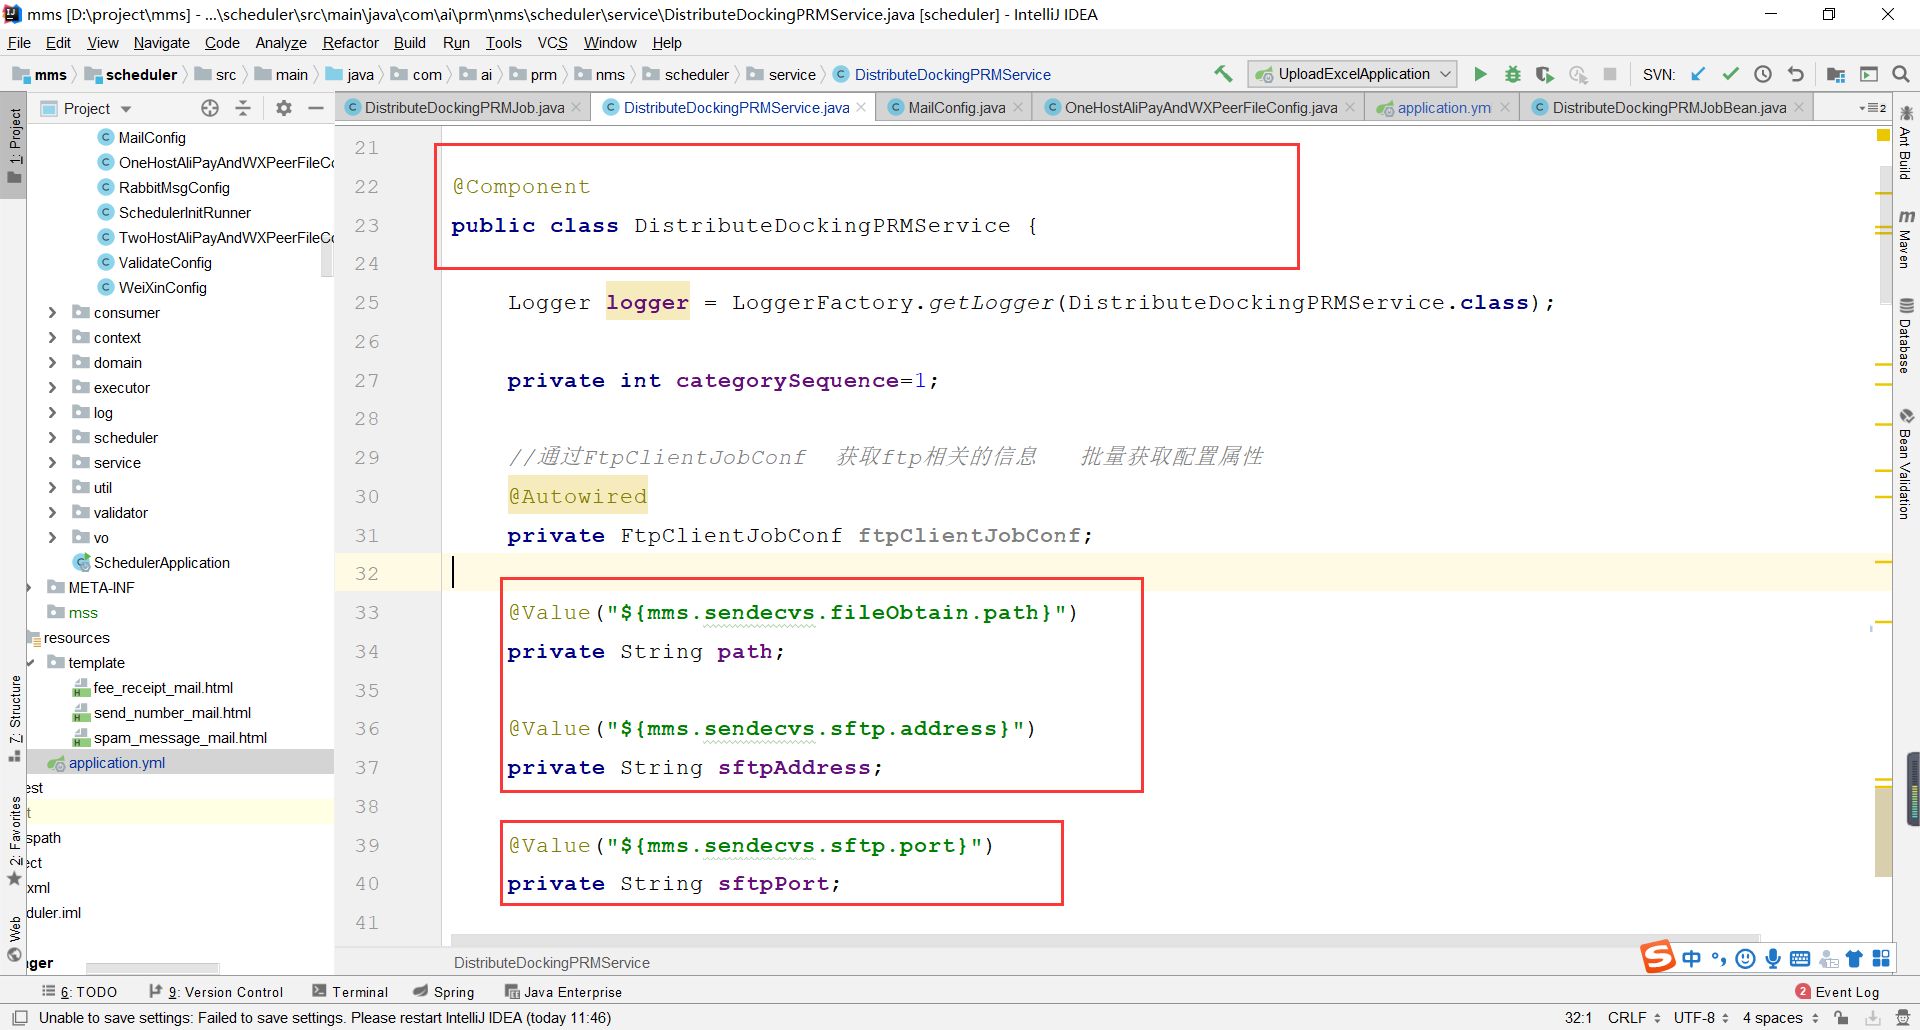Click the Build Project hammer icon
The width and height of the screenshot is (1920, 1030).
point(1223,74)
